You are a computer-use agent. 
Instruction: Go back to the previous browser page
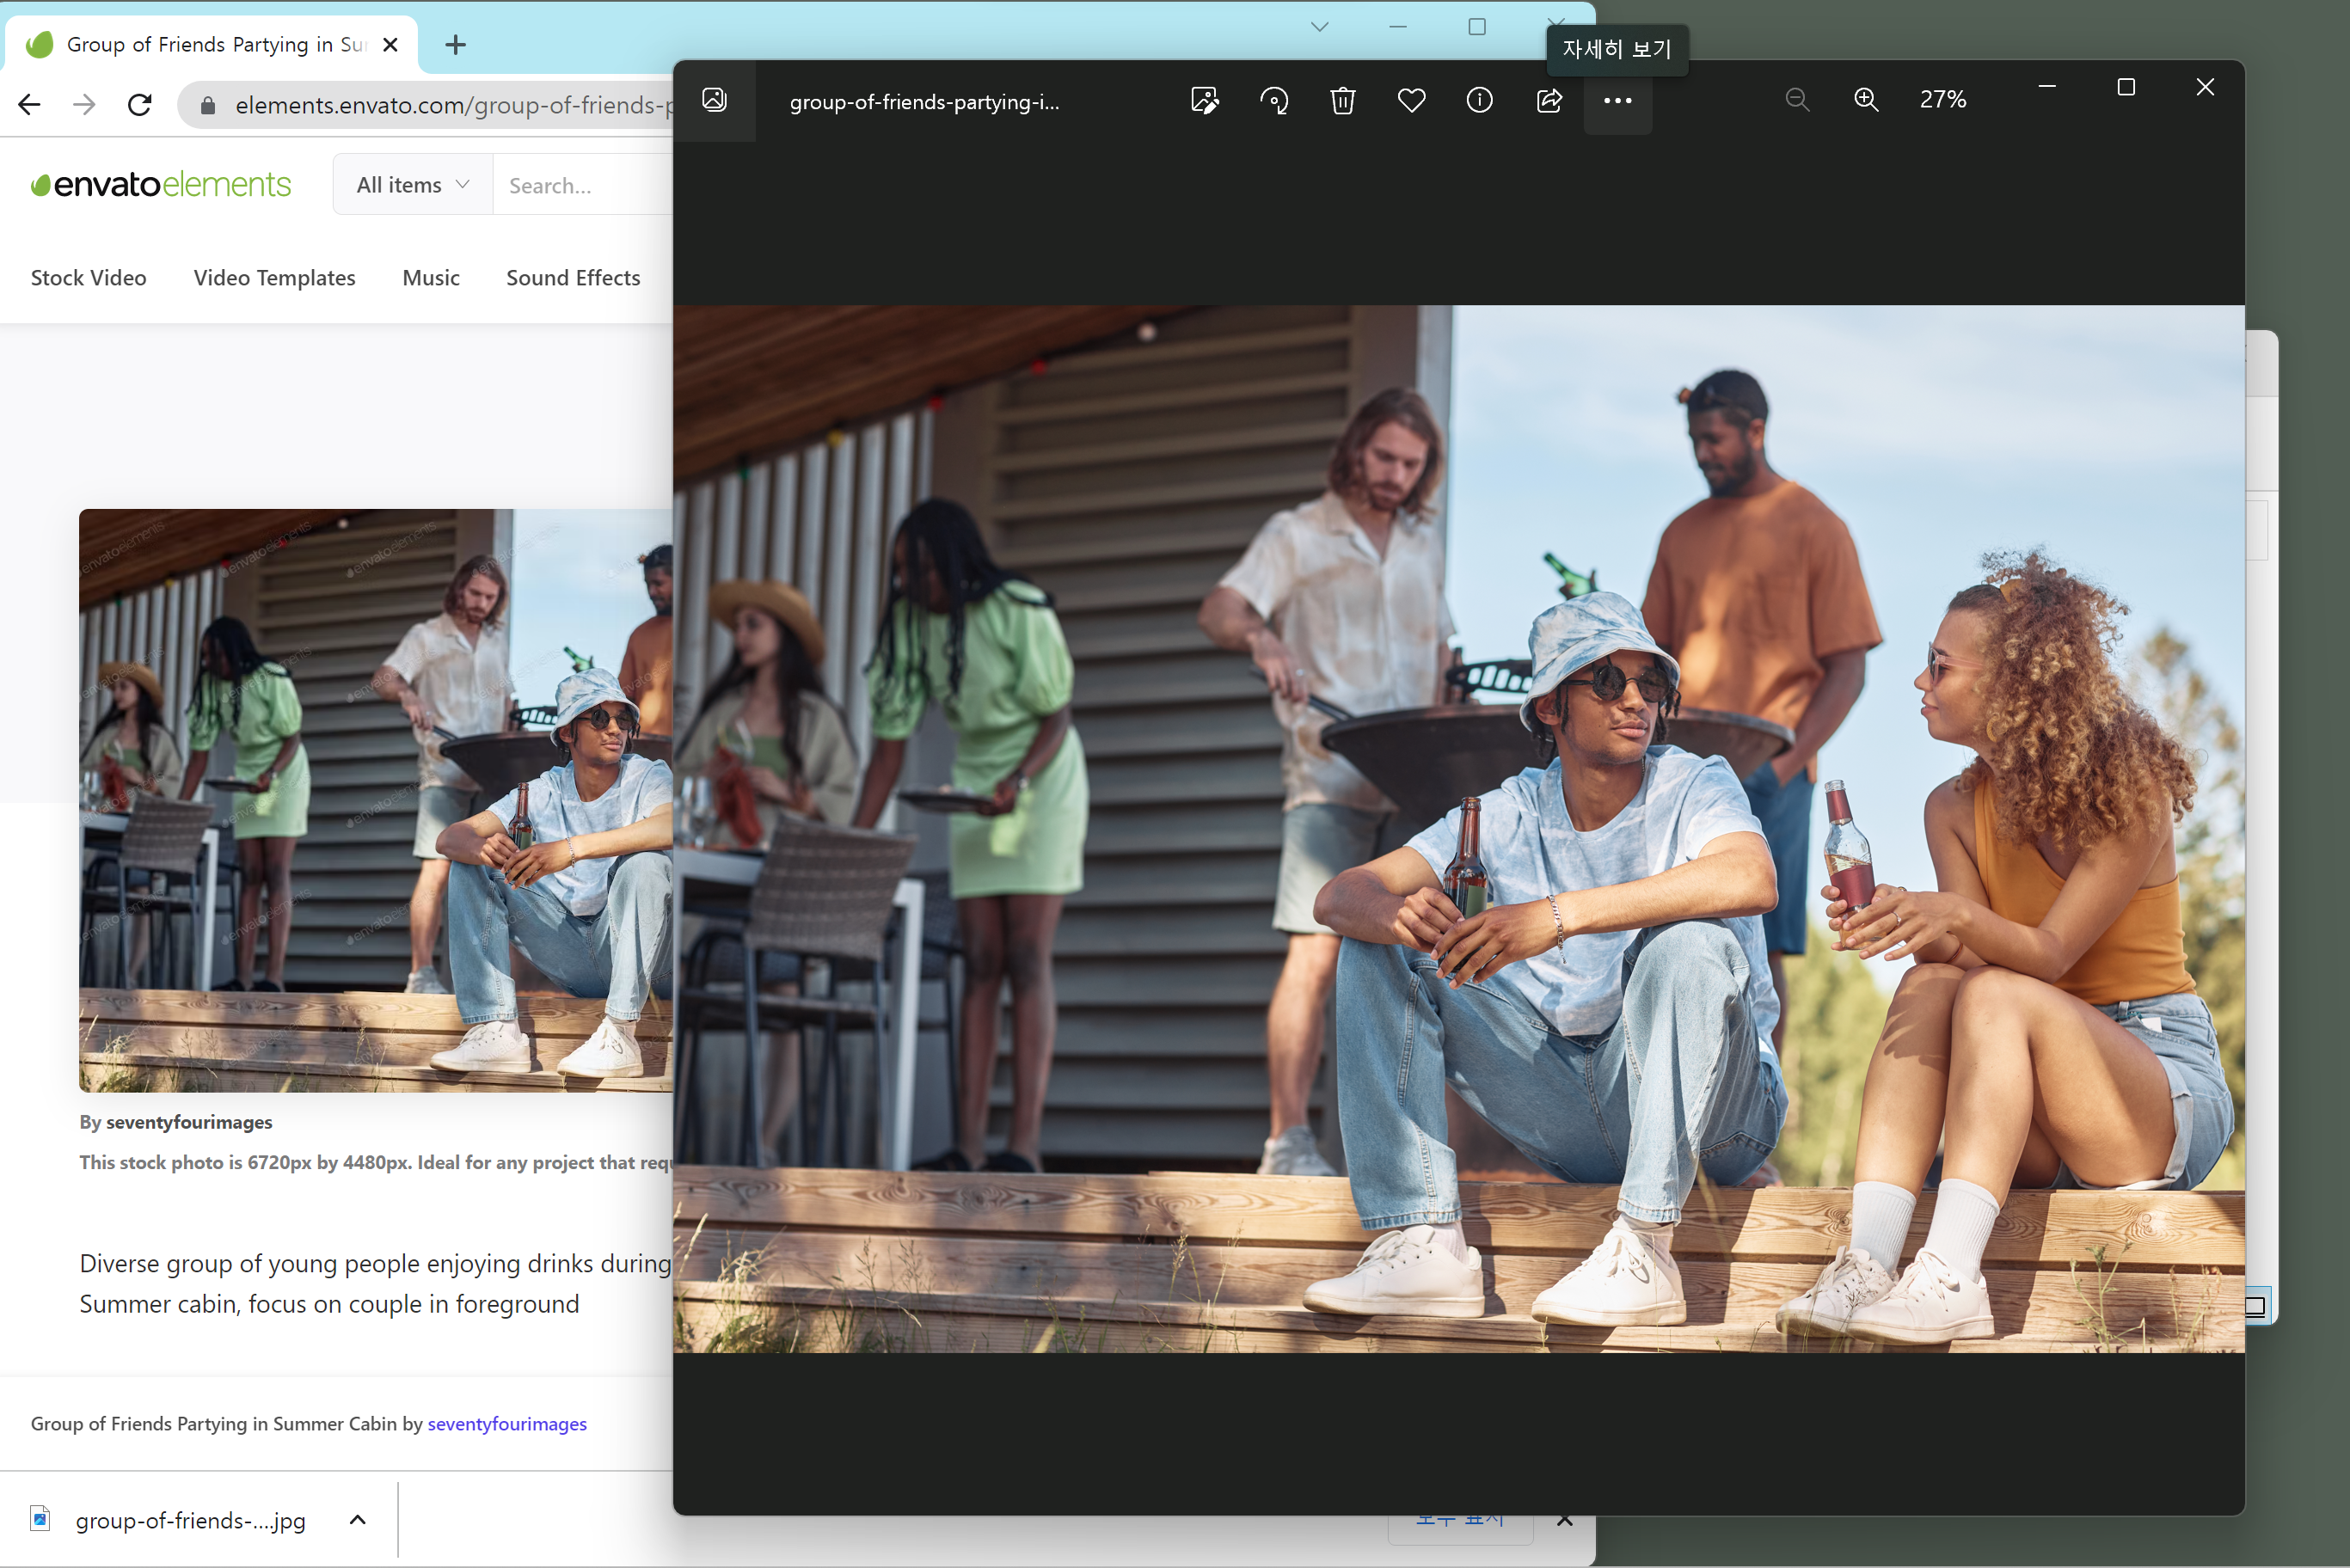30,105
